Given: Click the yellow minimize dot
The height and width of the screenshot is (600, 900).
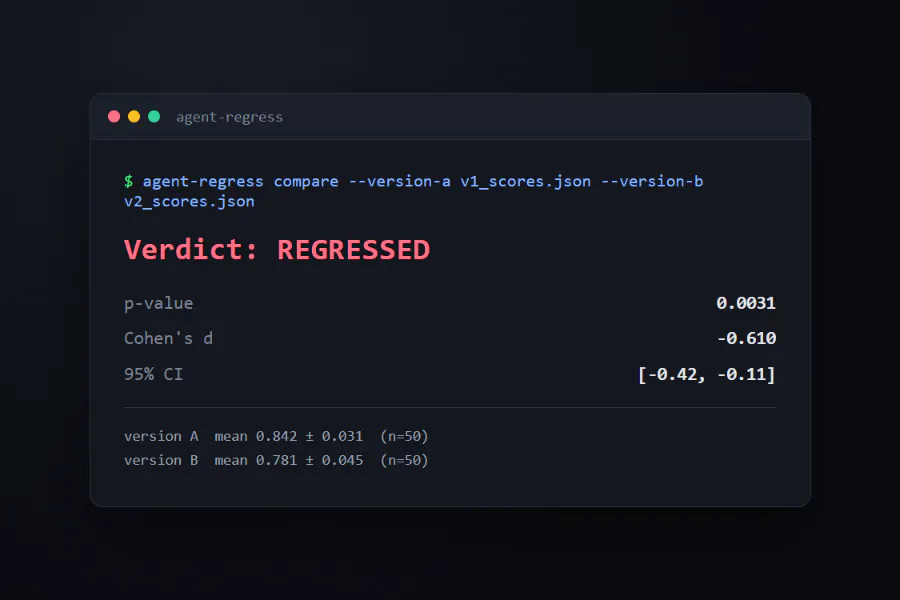Looking at the screenshot, I should [x=134, y=117].
